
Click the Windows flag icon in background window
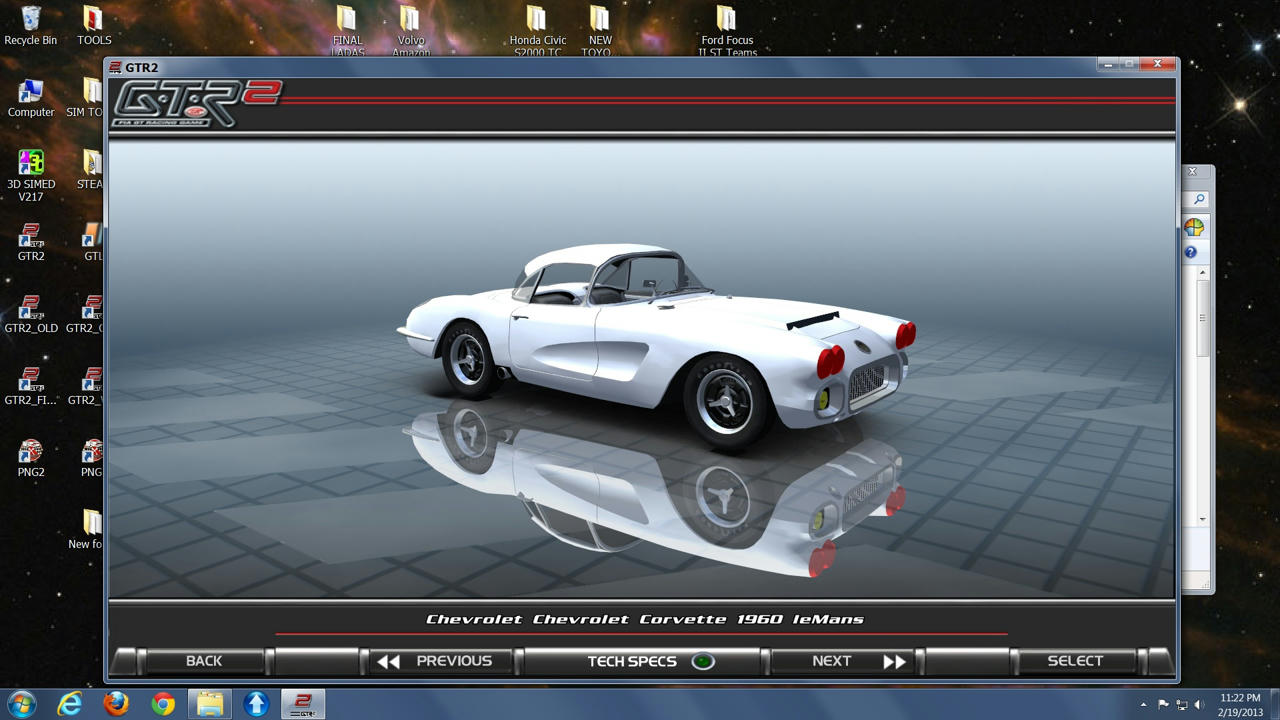coord(1194,227)
